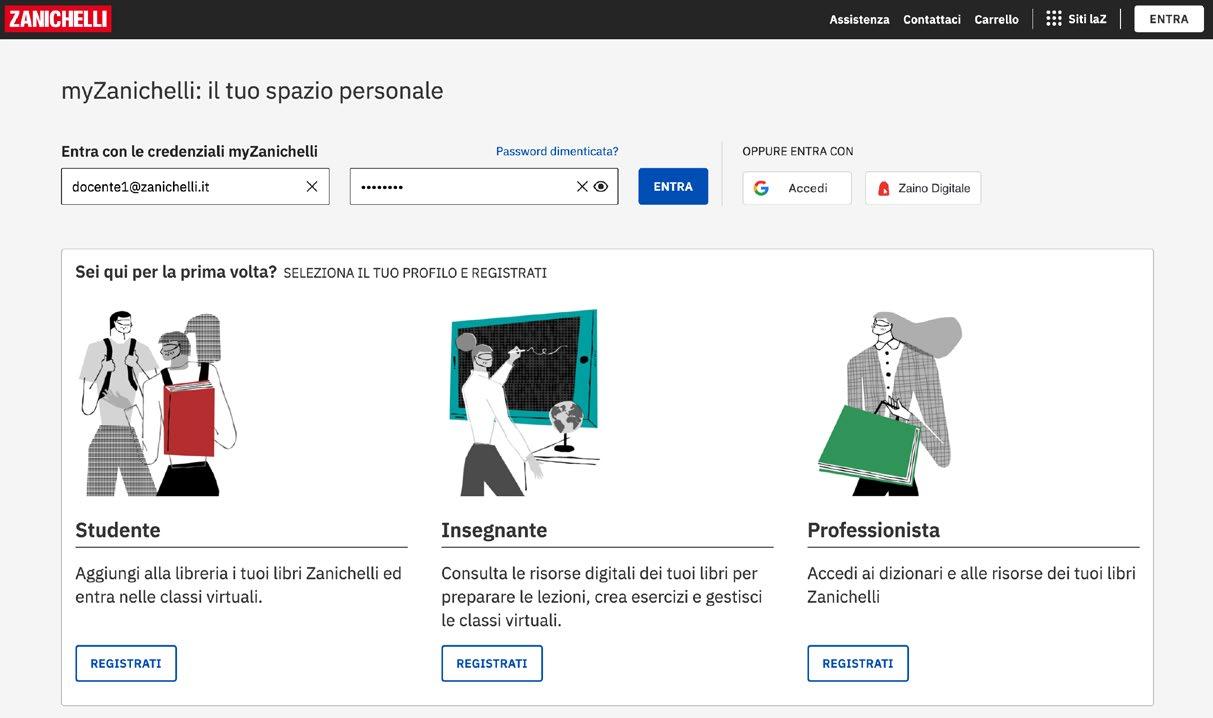Click text 'Consulta le risorse digitali dei tuoi libri'

[587, 574]
